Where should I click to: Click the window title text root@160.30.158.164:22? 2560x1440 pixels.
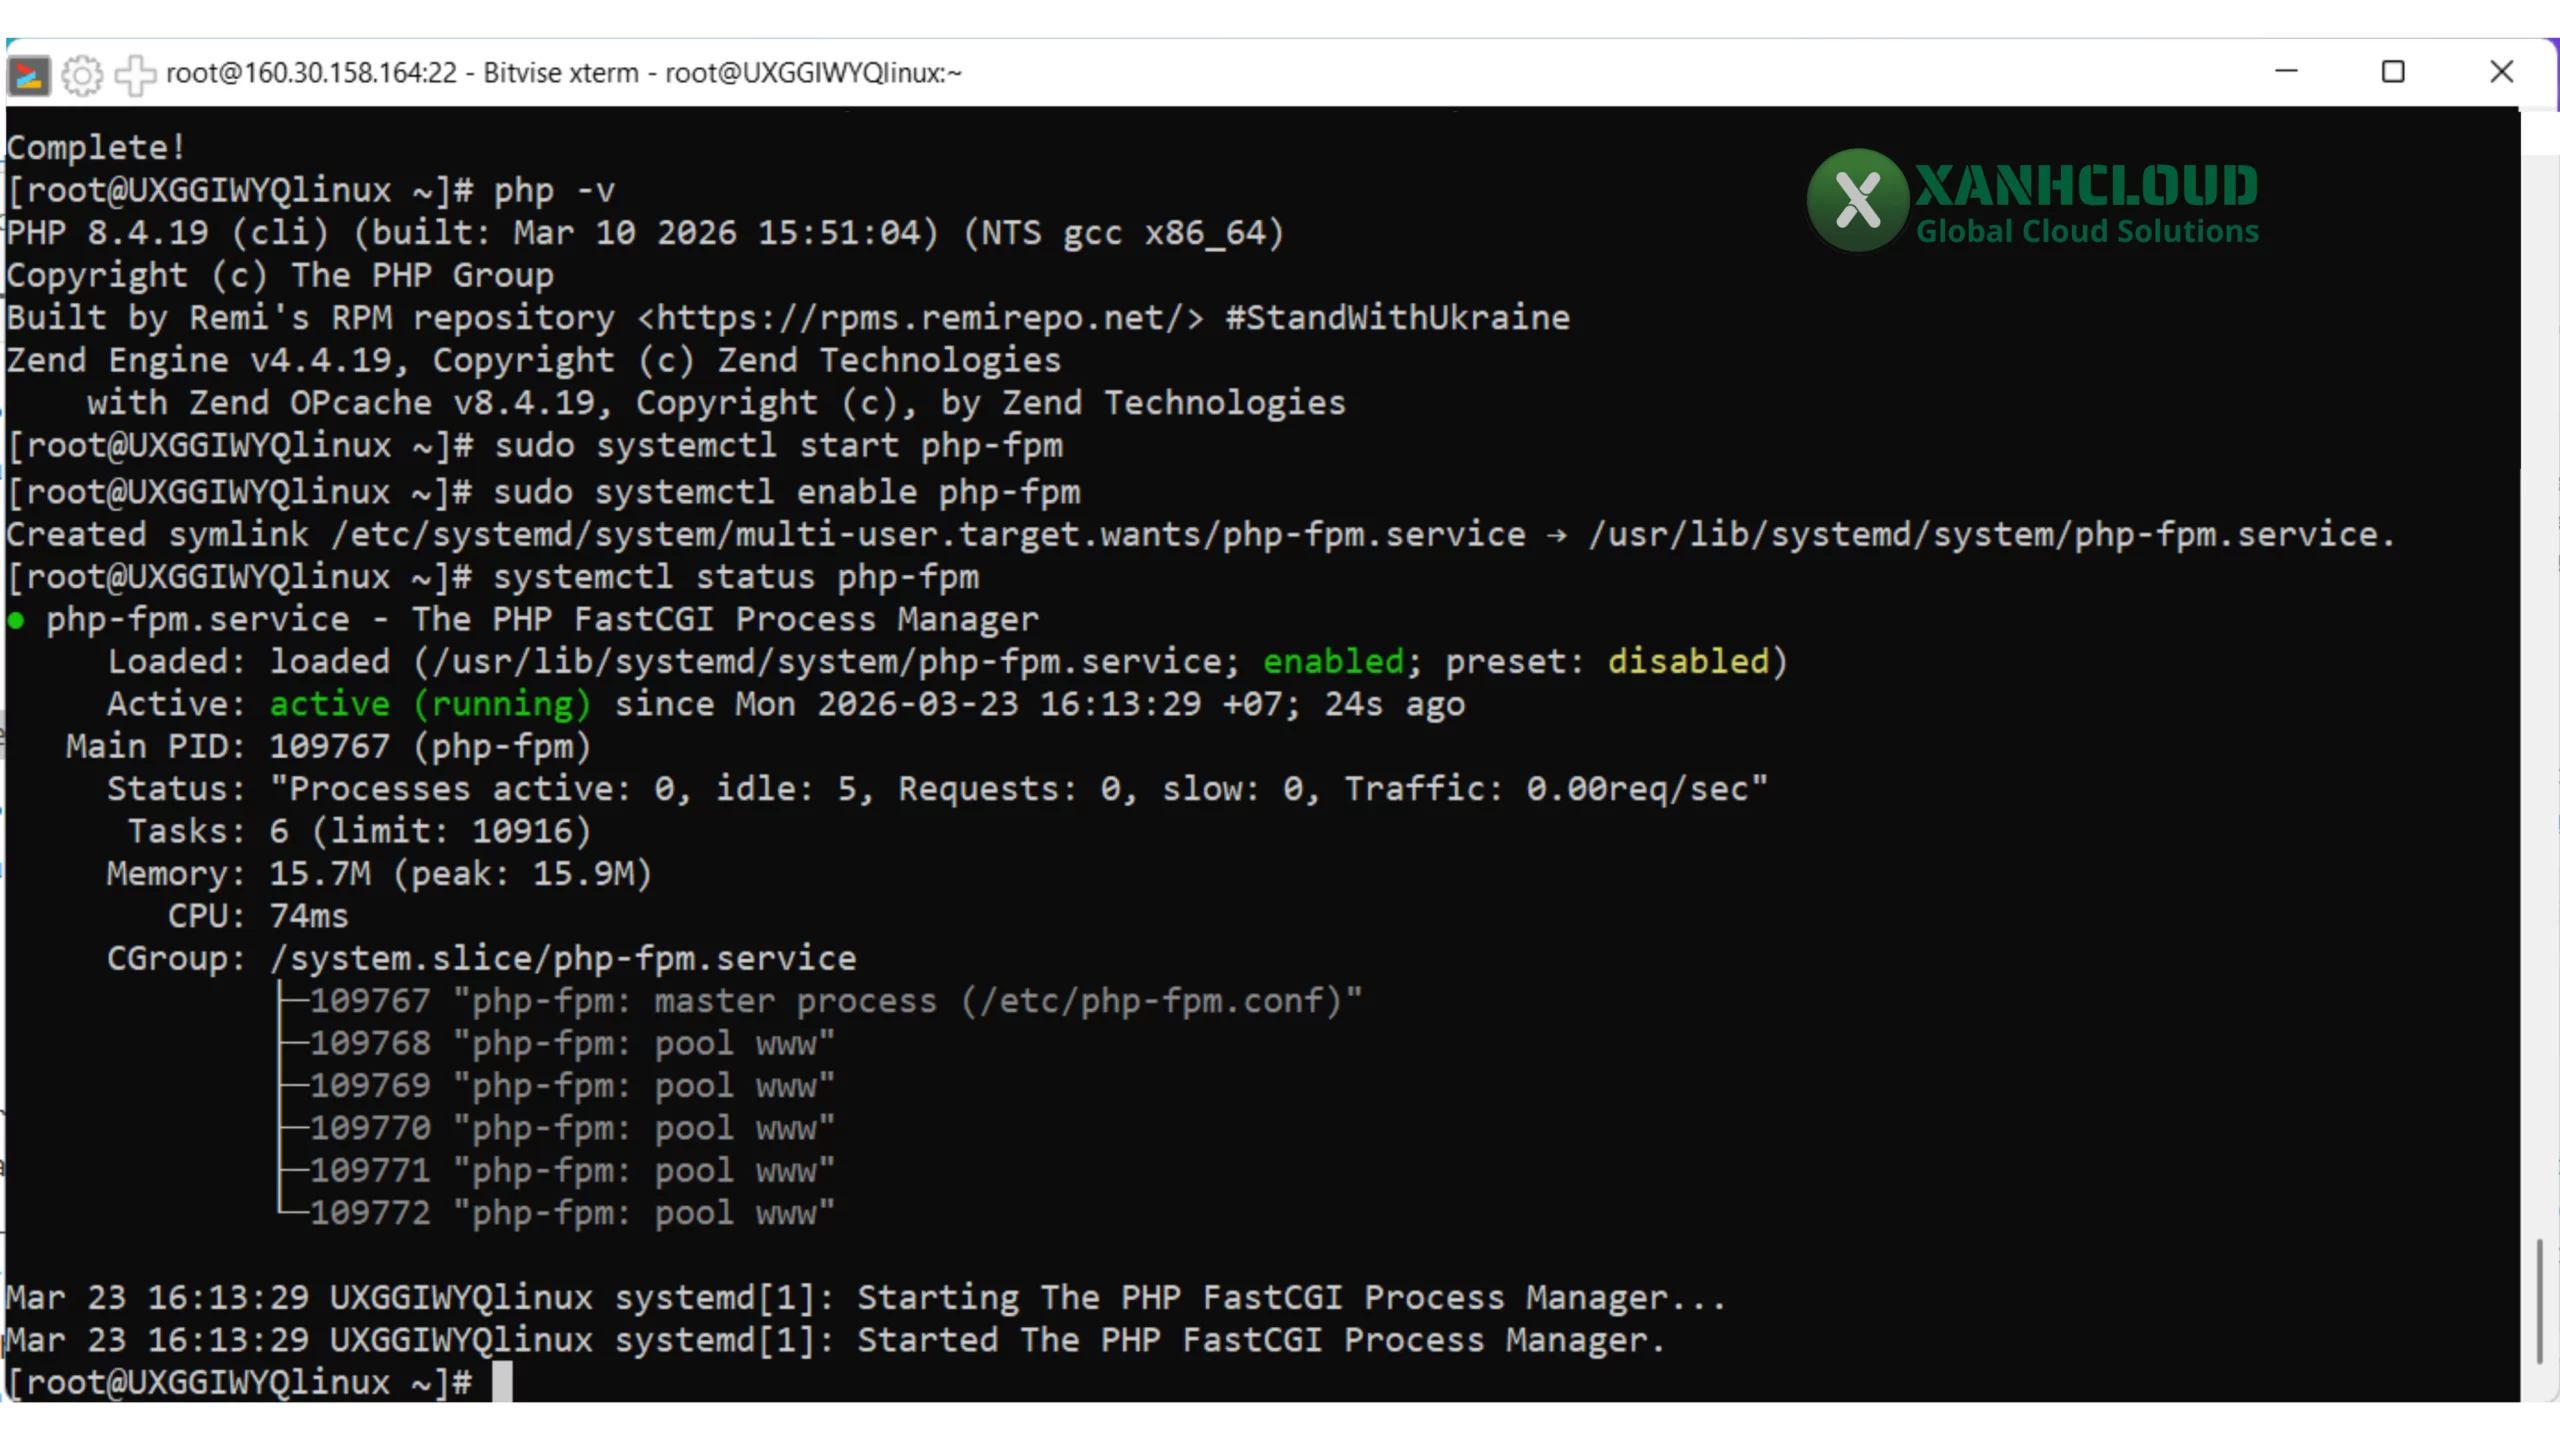click(311, 73)
